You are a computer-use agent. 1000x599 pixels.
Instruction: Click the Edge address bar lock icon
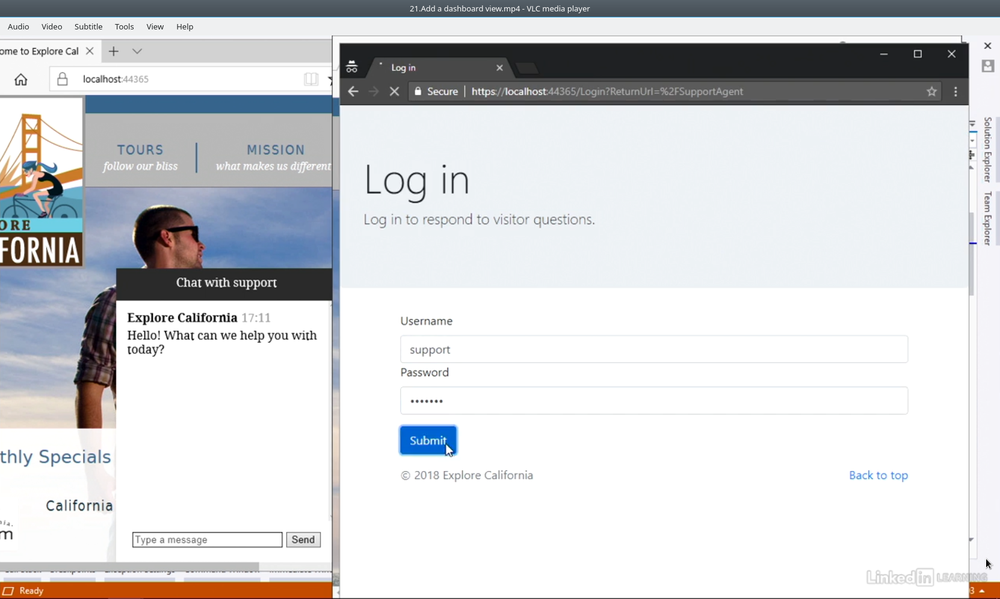click(x=62, y=79)
